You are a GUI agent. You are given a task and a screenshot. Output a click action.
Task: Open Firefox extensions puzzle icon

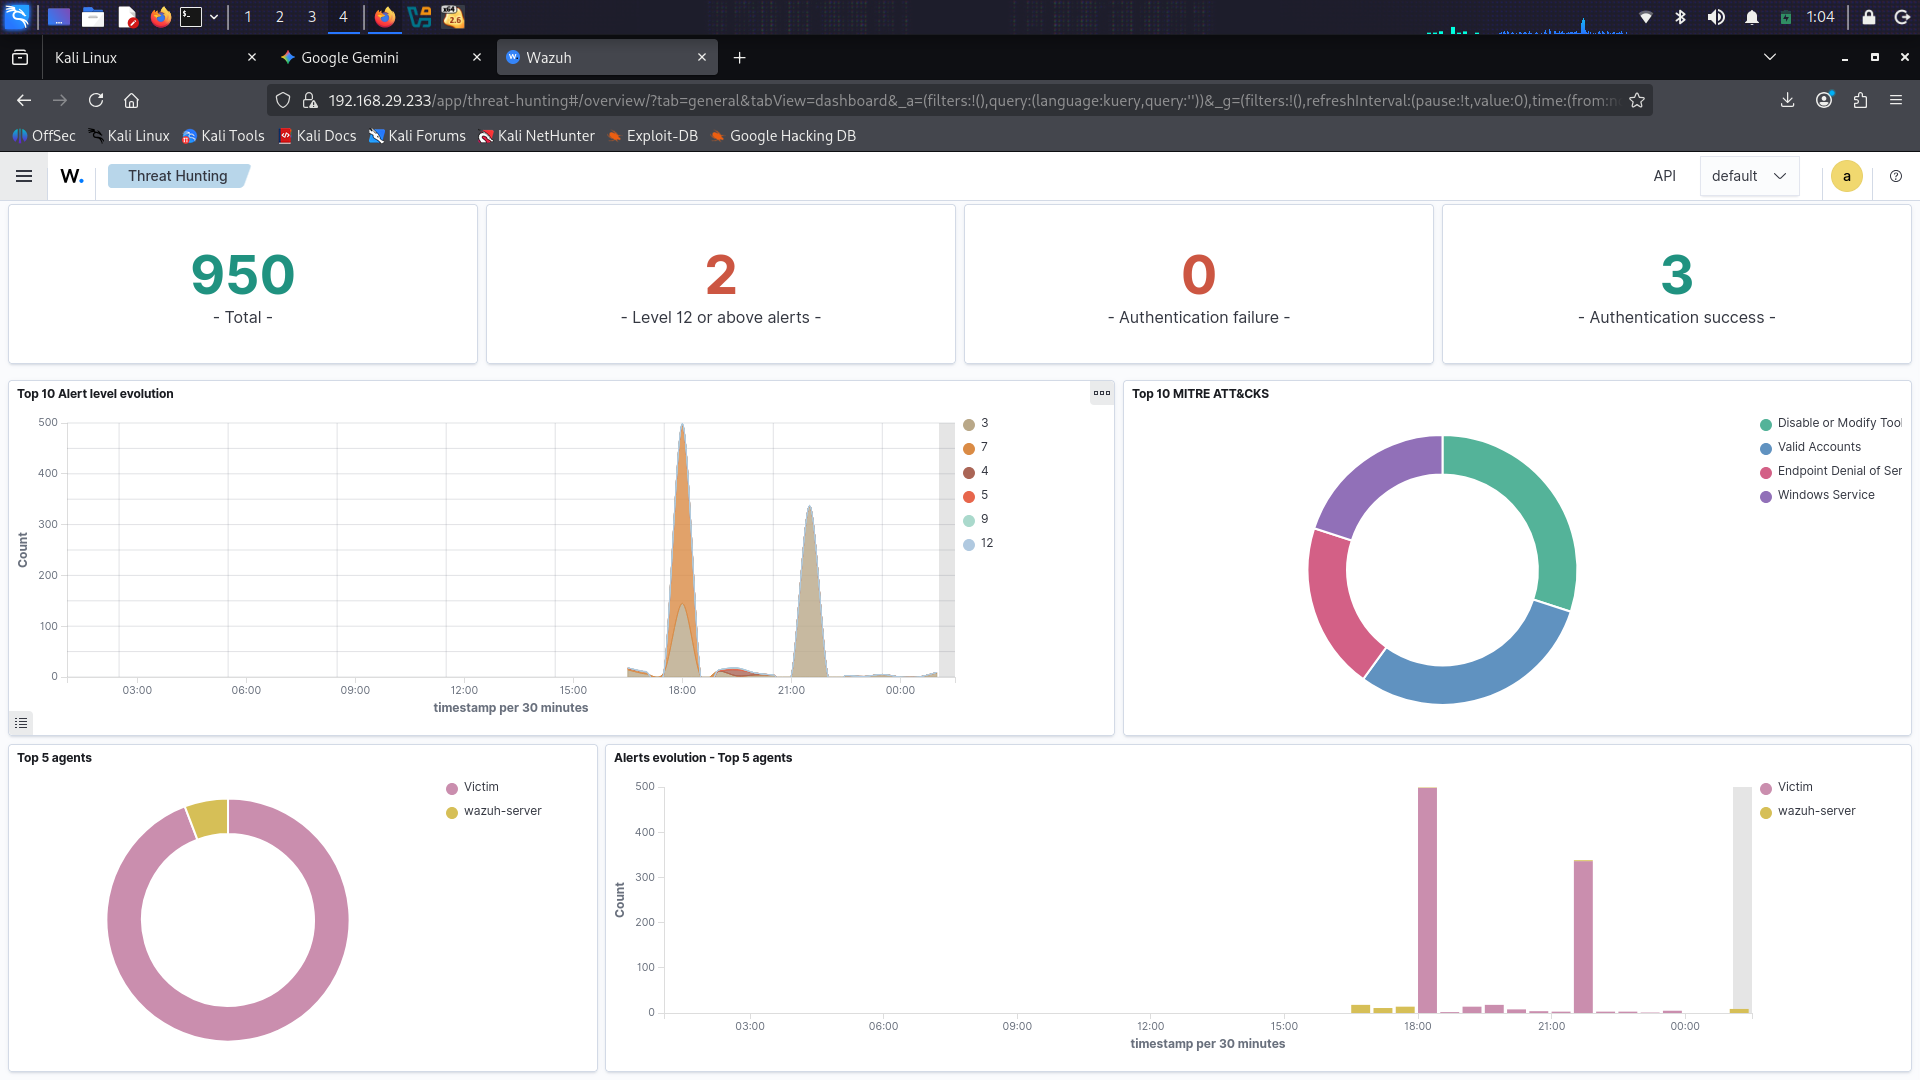1860,100
